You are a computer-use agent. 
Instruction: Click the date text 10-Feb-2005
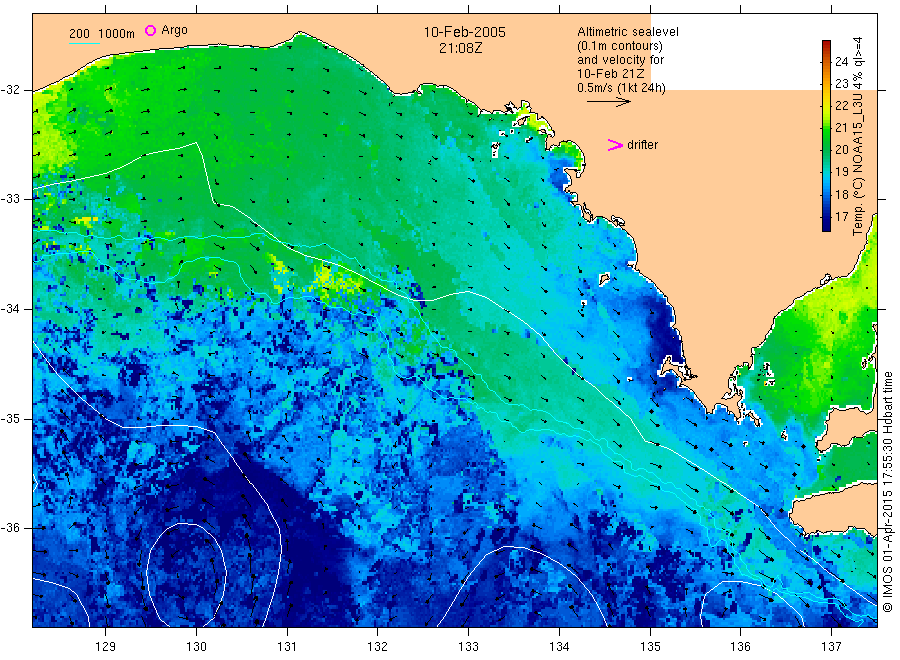[x=464, y=32]
